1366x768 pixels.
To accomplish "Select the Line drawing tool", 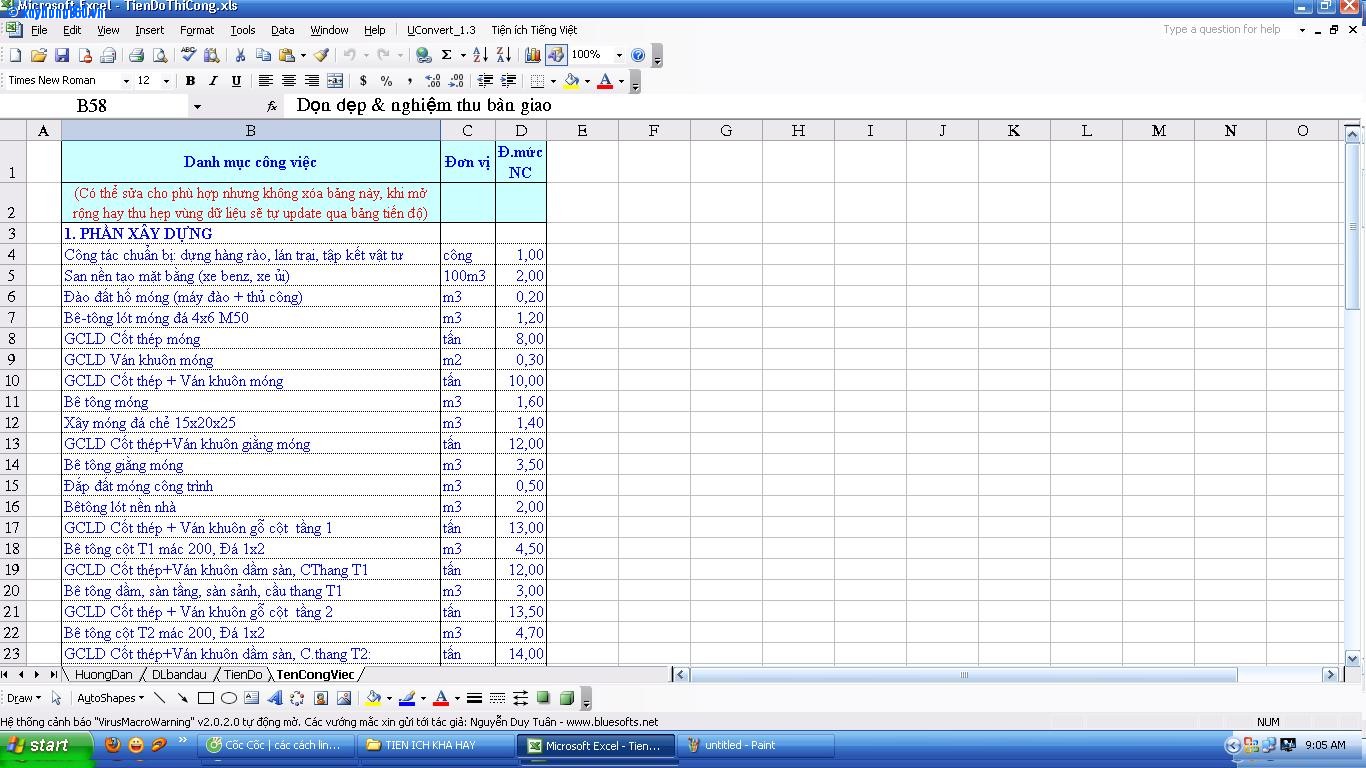I will pyautogui.click(x=159, y=698).
